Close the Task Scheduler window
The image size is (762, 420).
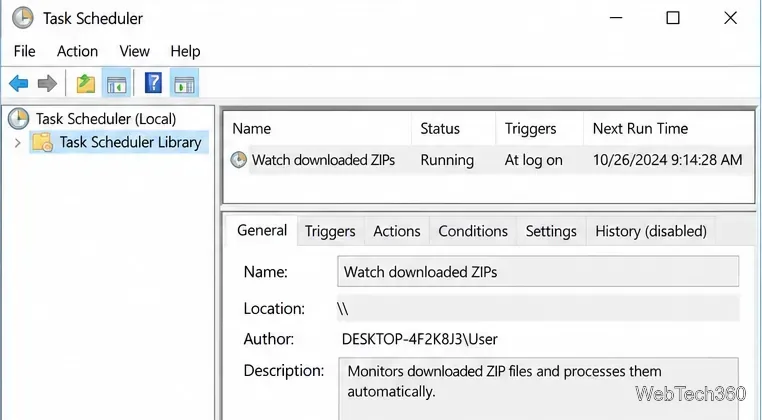tap(730, 18)
